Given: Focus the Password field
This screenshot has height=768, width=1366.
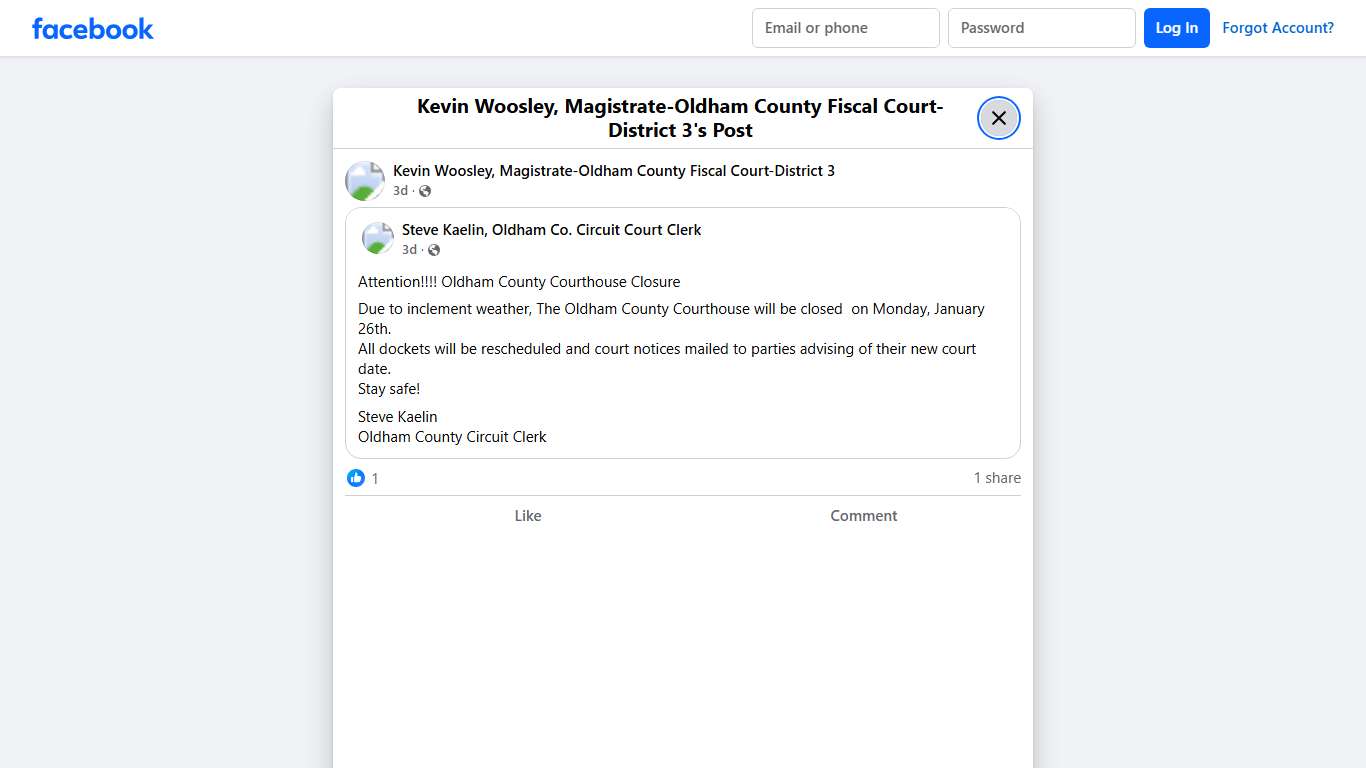Looking at the screenshot, I should pos(1041,28).
